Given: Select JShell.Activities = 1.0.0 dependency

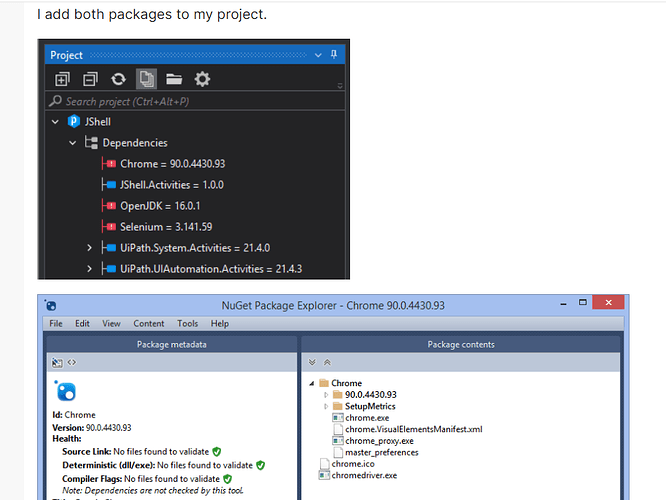Looking at the screenshot, I should pos(172,185).
